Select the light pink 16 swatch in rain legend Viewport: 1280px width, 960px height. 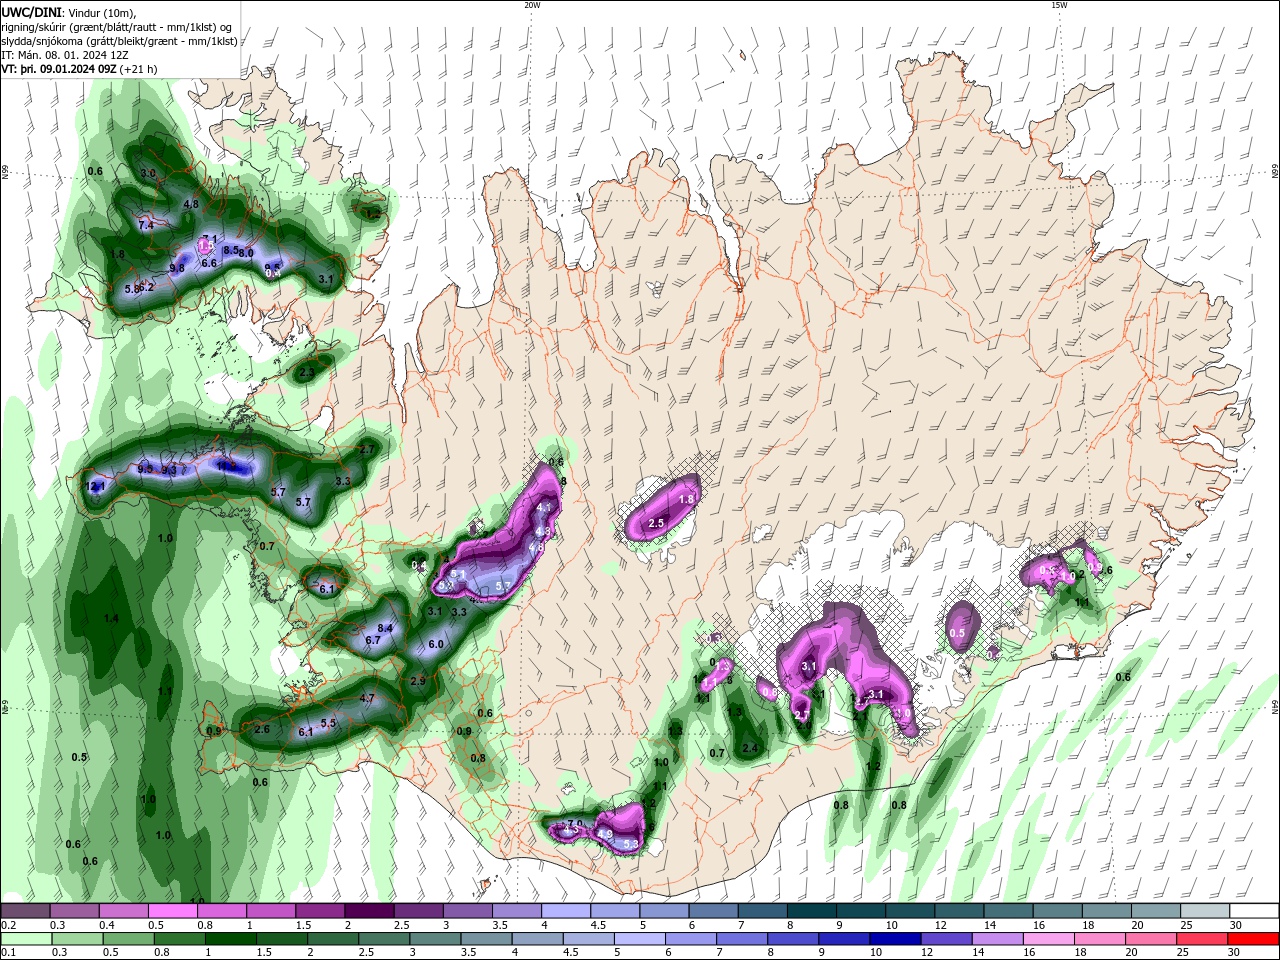(x=1049, y=939)
